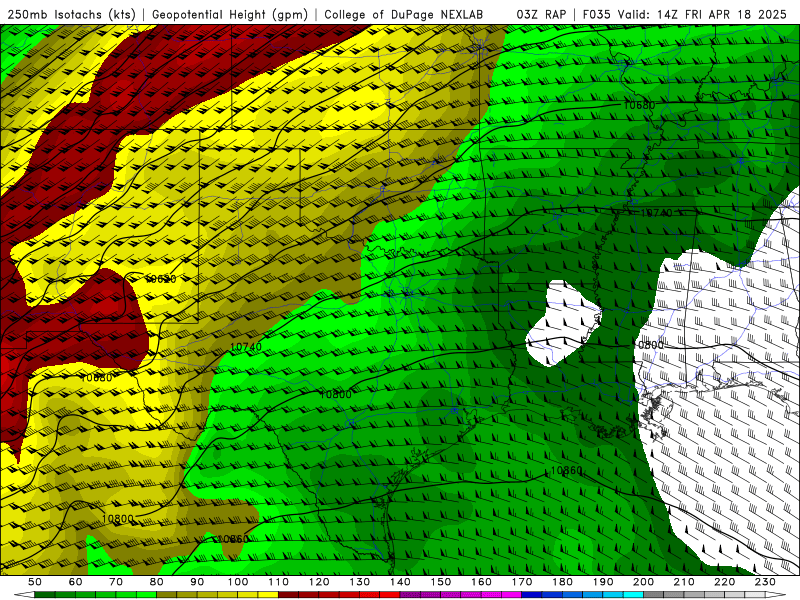Screen dimensions: 800x600
Task: Click the 170 value on the color scale
Action: click(522, 582)
